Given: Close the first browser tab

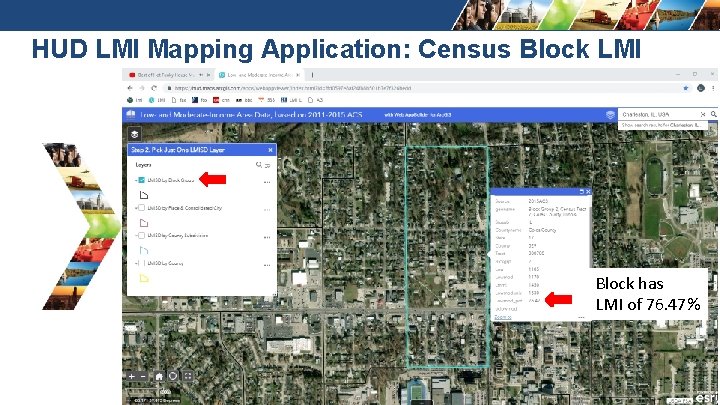Looking at the screenshot, I should pyautogui.click(x=208, y=74).
